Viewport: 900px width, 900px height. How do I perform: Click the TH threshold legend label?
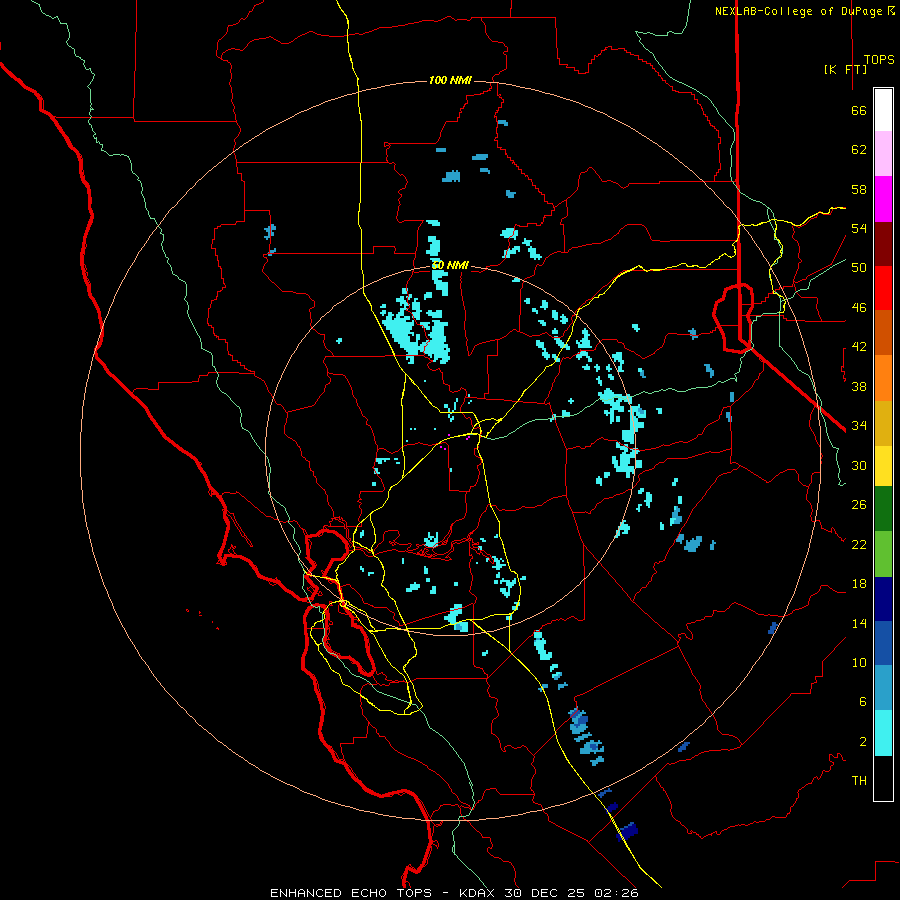[x=859, y=781]
